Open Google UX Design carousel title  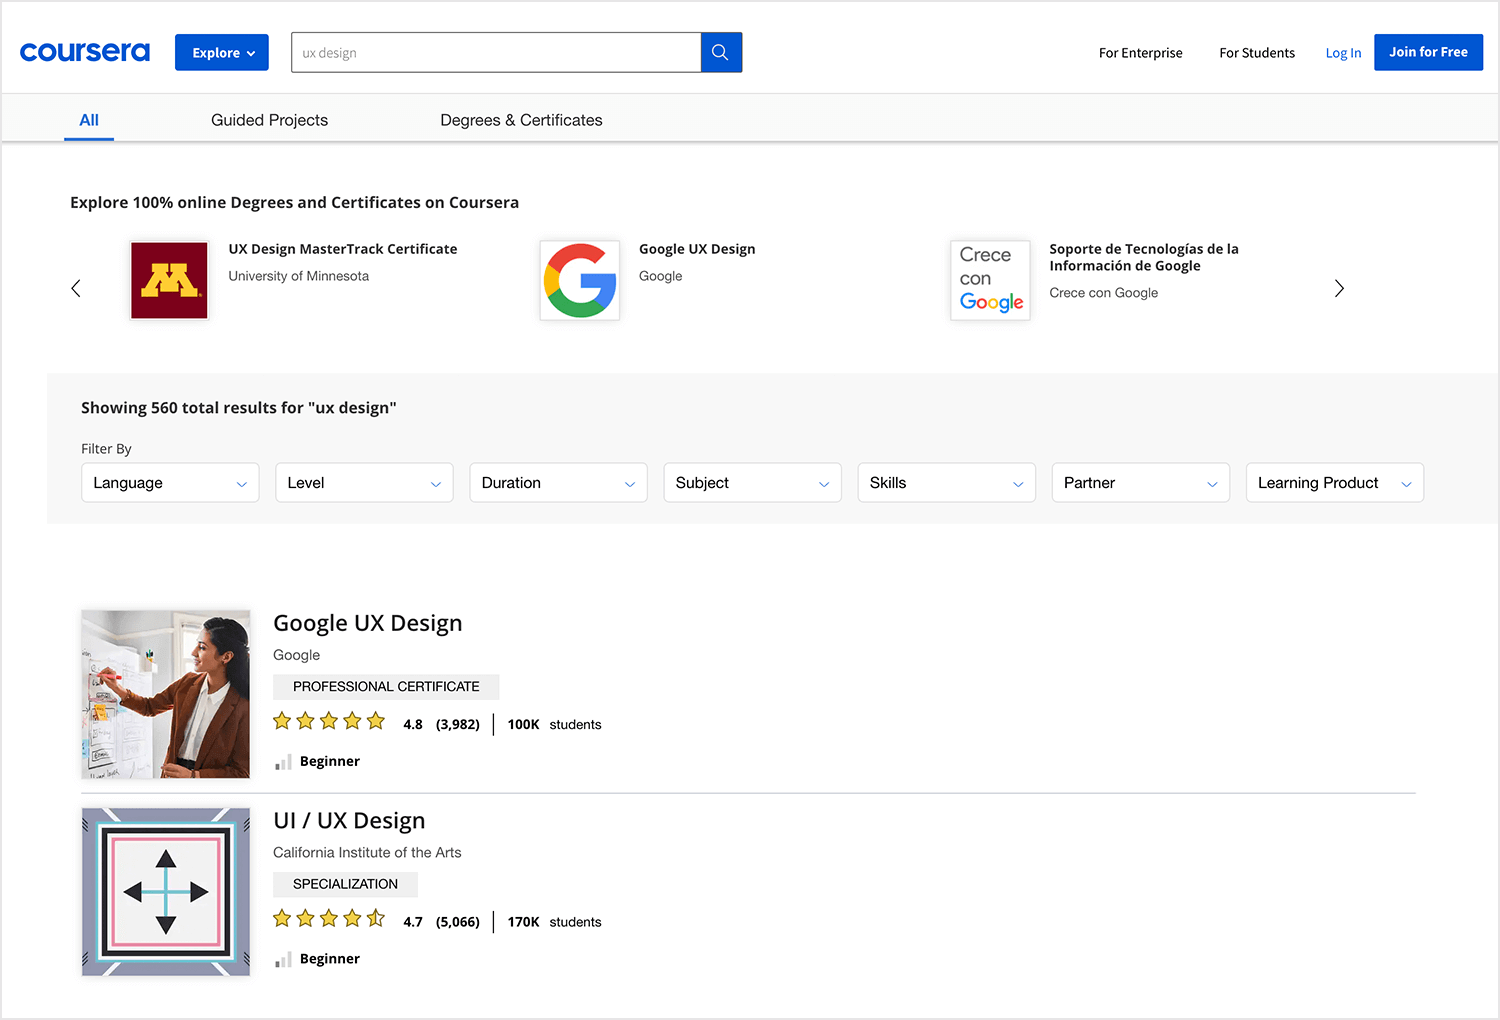[x=697, y=249]
